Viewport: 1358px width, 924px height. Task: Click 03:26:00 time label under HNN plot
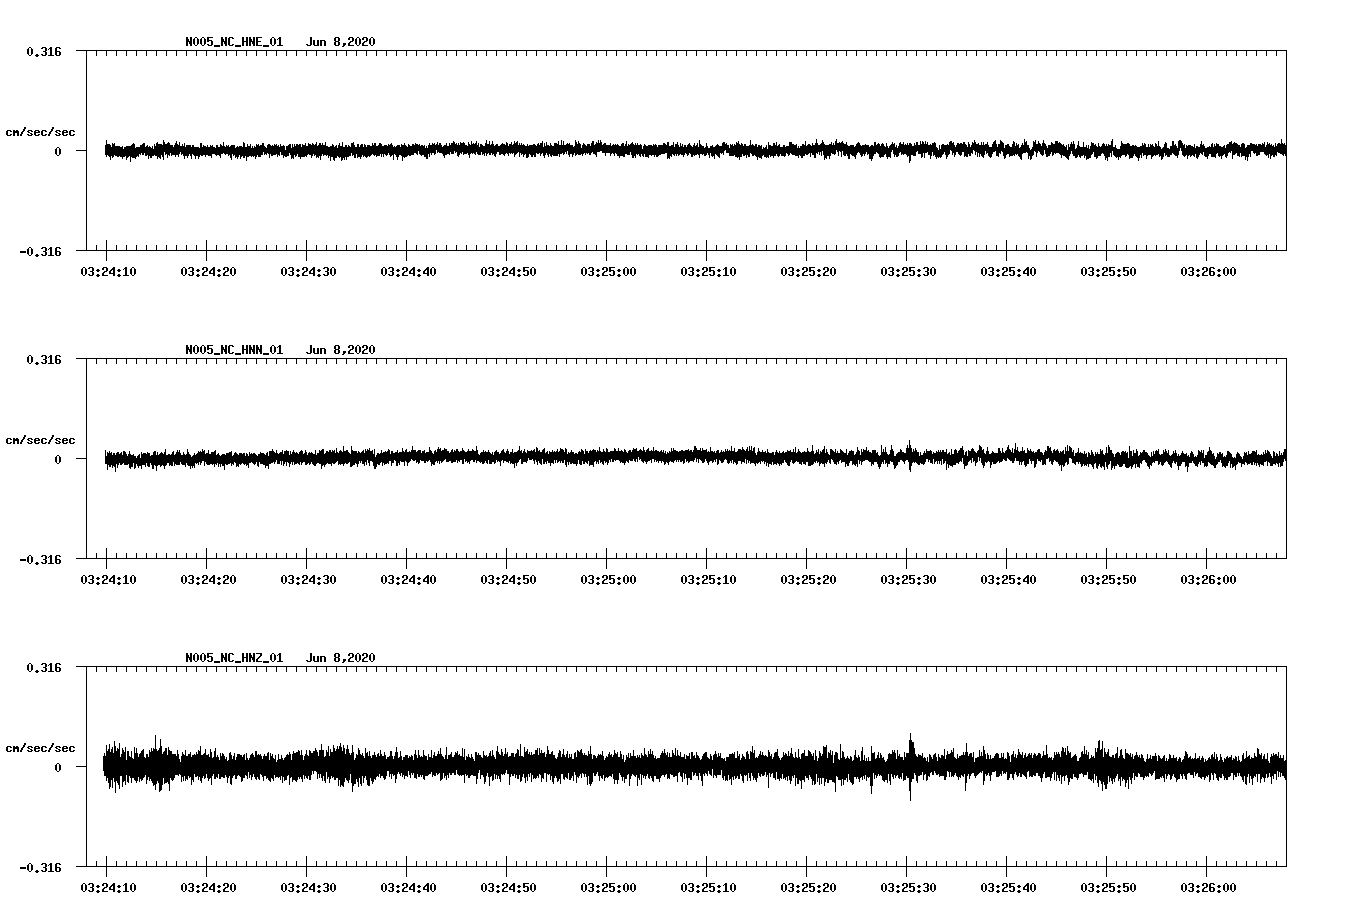click(1208, 580)
